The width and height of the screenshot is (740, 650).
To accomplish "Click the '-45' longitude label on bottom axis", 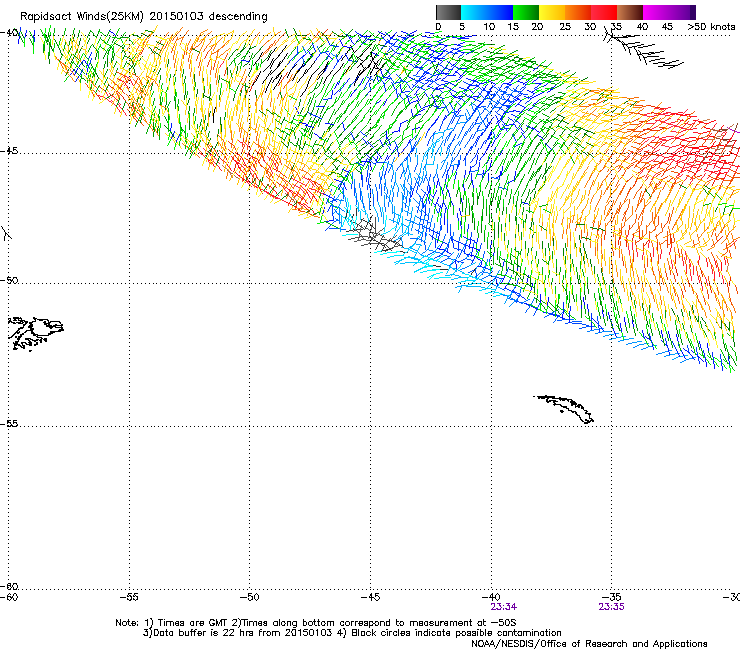I will tap(370, 597).
